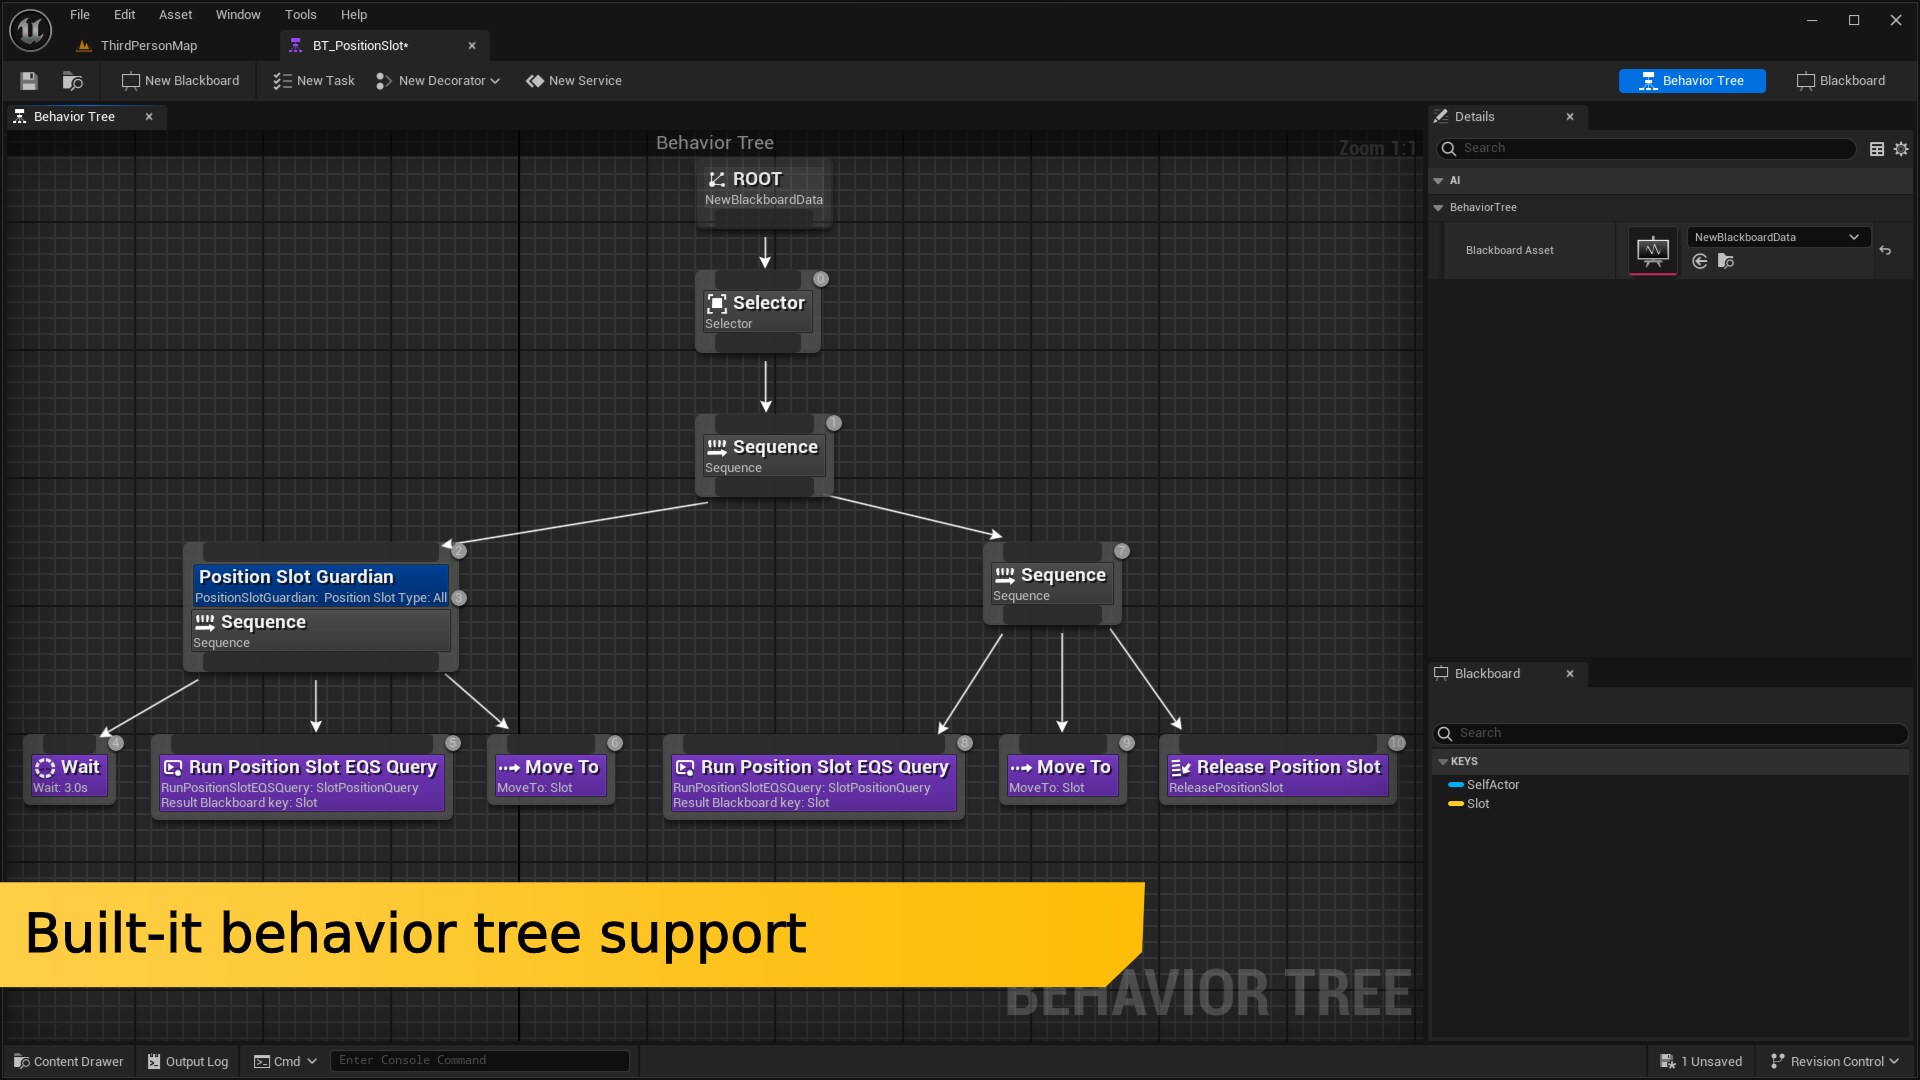Open the Content Drawer
Viewport: 1920px width, 1080px height.
(68, 1061)
